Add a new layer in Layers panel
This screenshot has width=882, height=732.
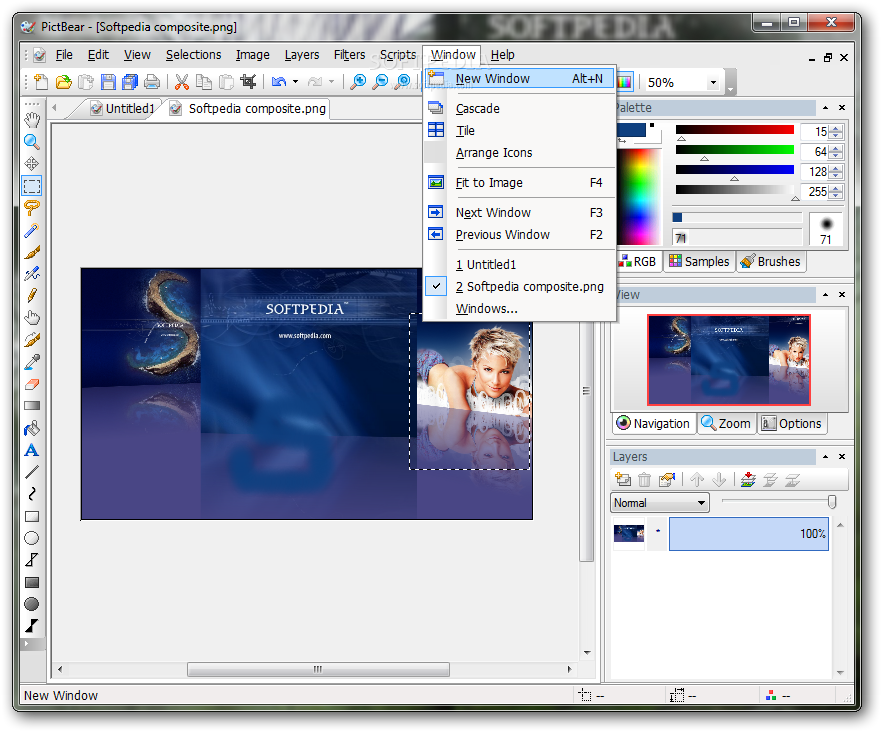623,479
